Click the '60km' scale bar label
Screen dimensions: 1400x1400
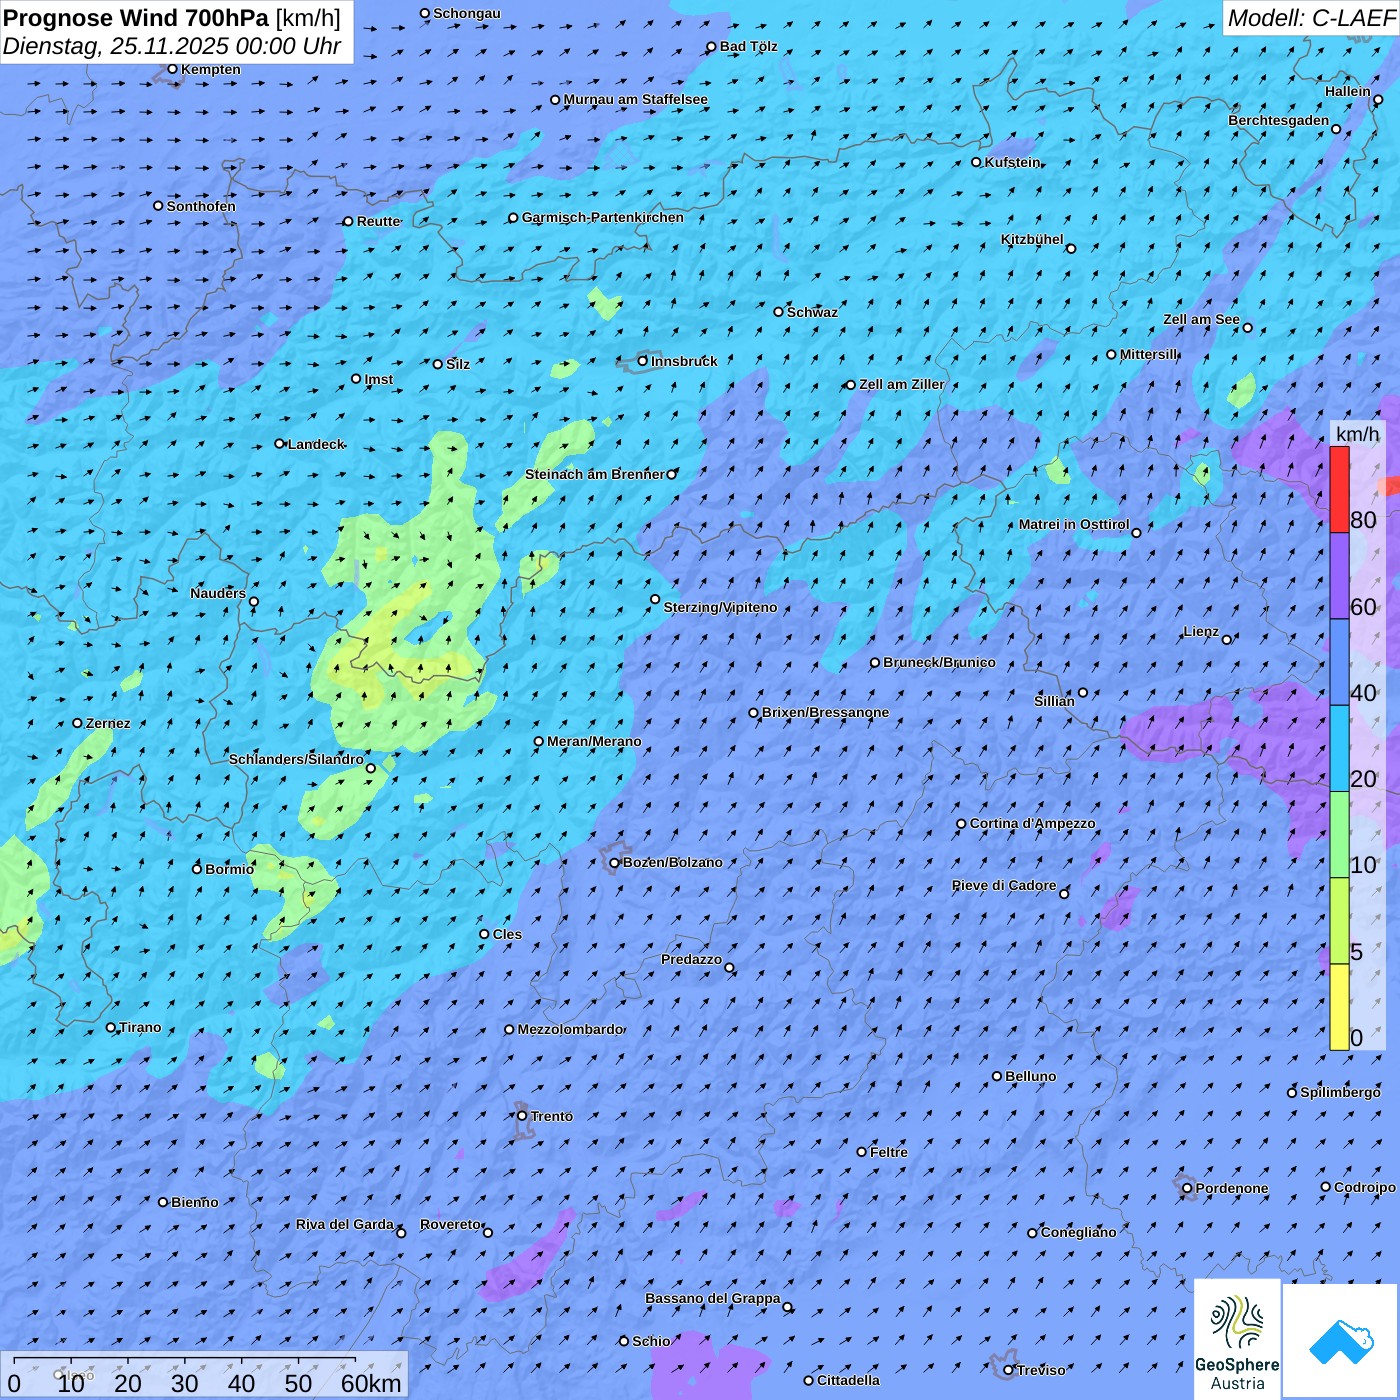[x=371, y=1383]
